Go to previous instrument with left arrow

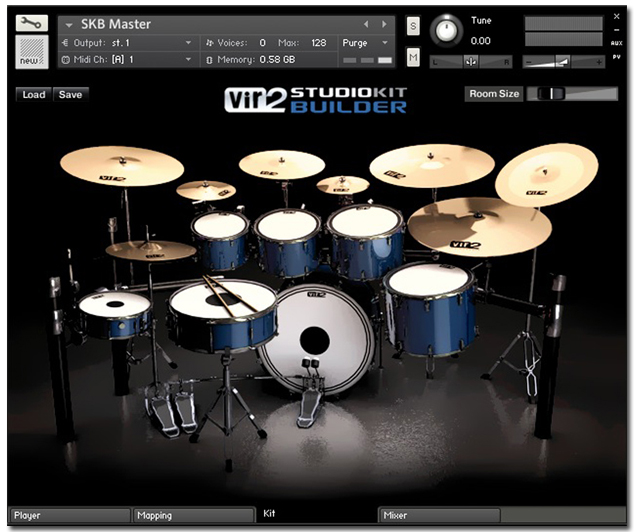(366, 24)
